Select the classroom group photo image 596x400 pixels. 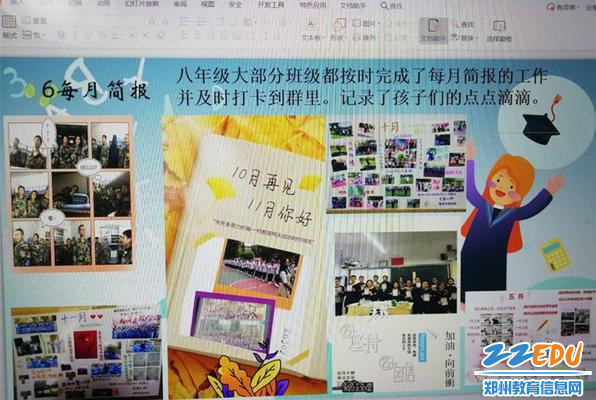tap(396, 274)
